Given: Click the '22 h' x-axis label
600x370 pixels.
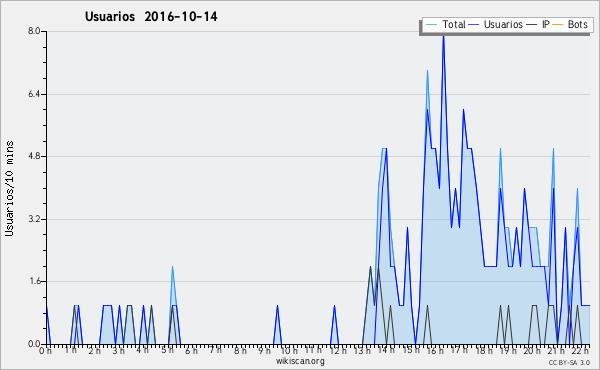Looking at the screenshot, I should tap(581, 350).
